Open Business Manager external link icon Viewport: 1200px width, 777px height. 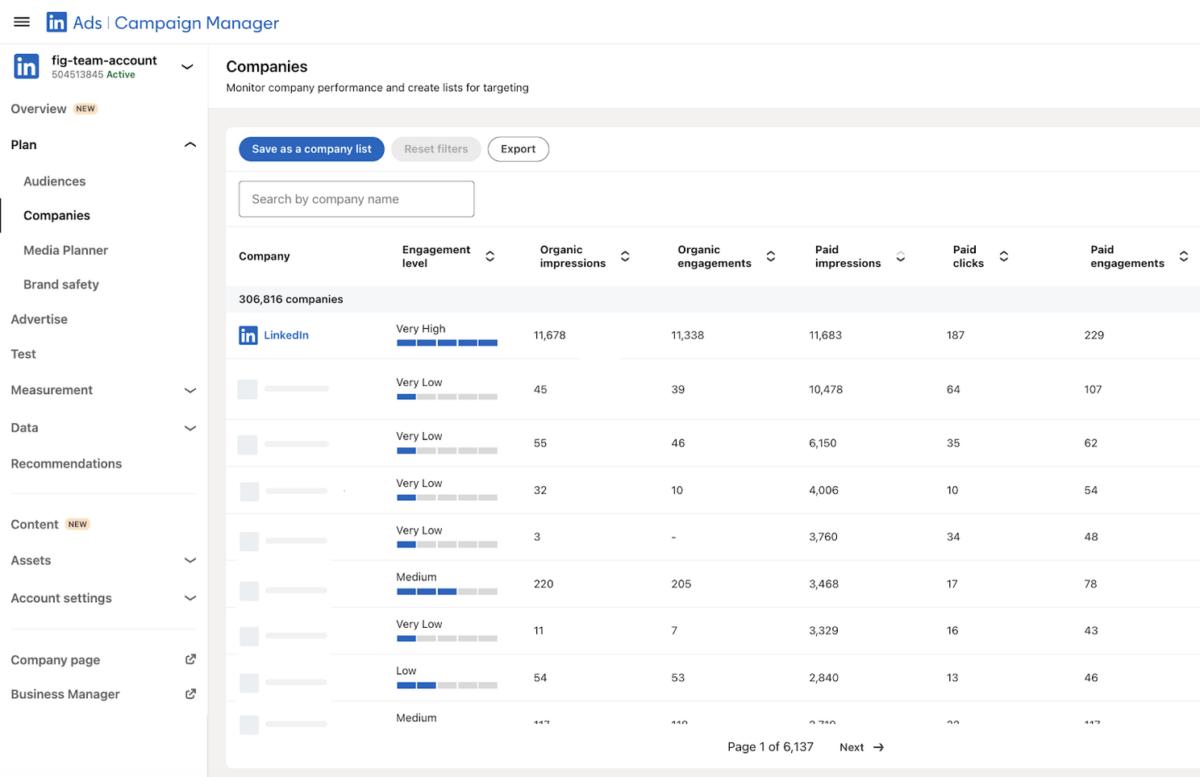[190, 694]
